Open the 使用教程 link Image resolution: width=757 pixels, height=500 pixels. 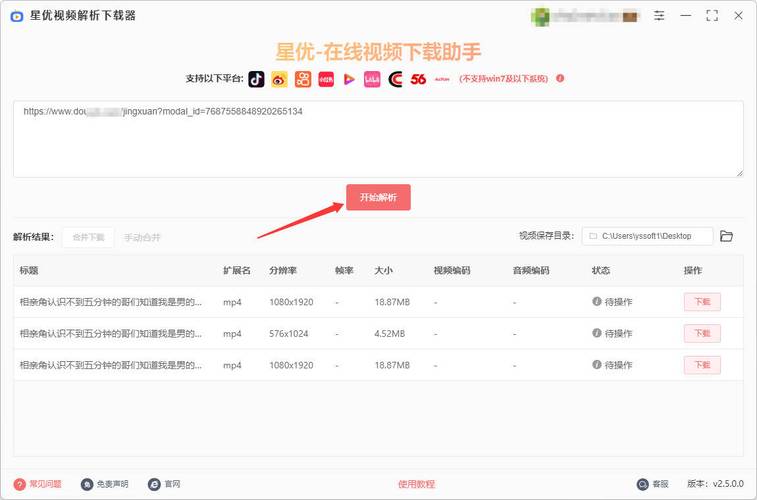417,484
